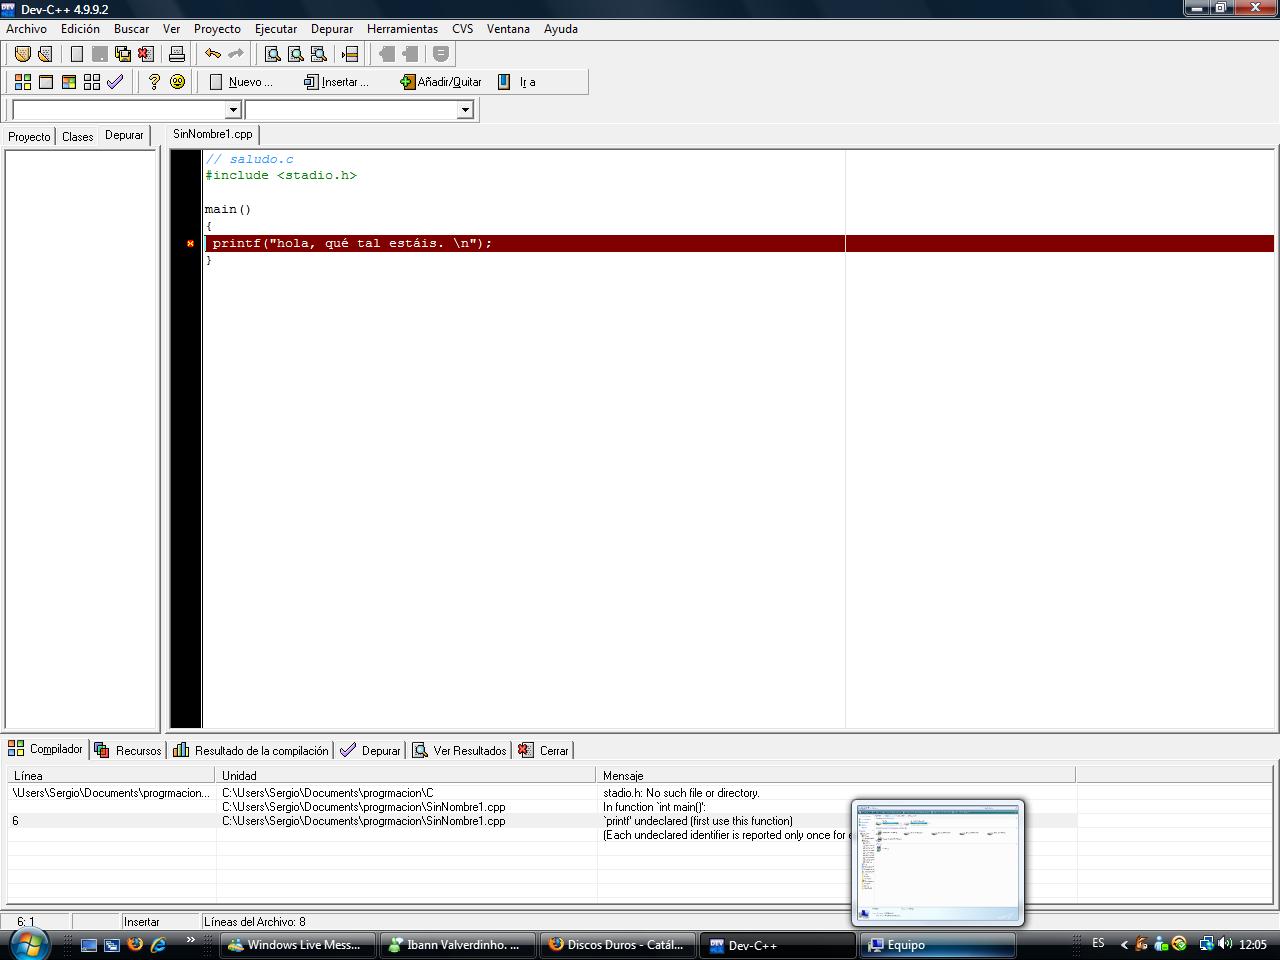Click the New Project toolbar icon
This screenshot has height=960, width=1280.
22,54
